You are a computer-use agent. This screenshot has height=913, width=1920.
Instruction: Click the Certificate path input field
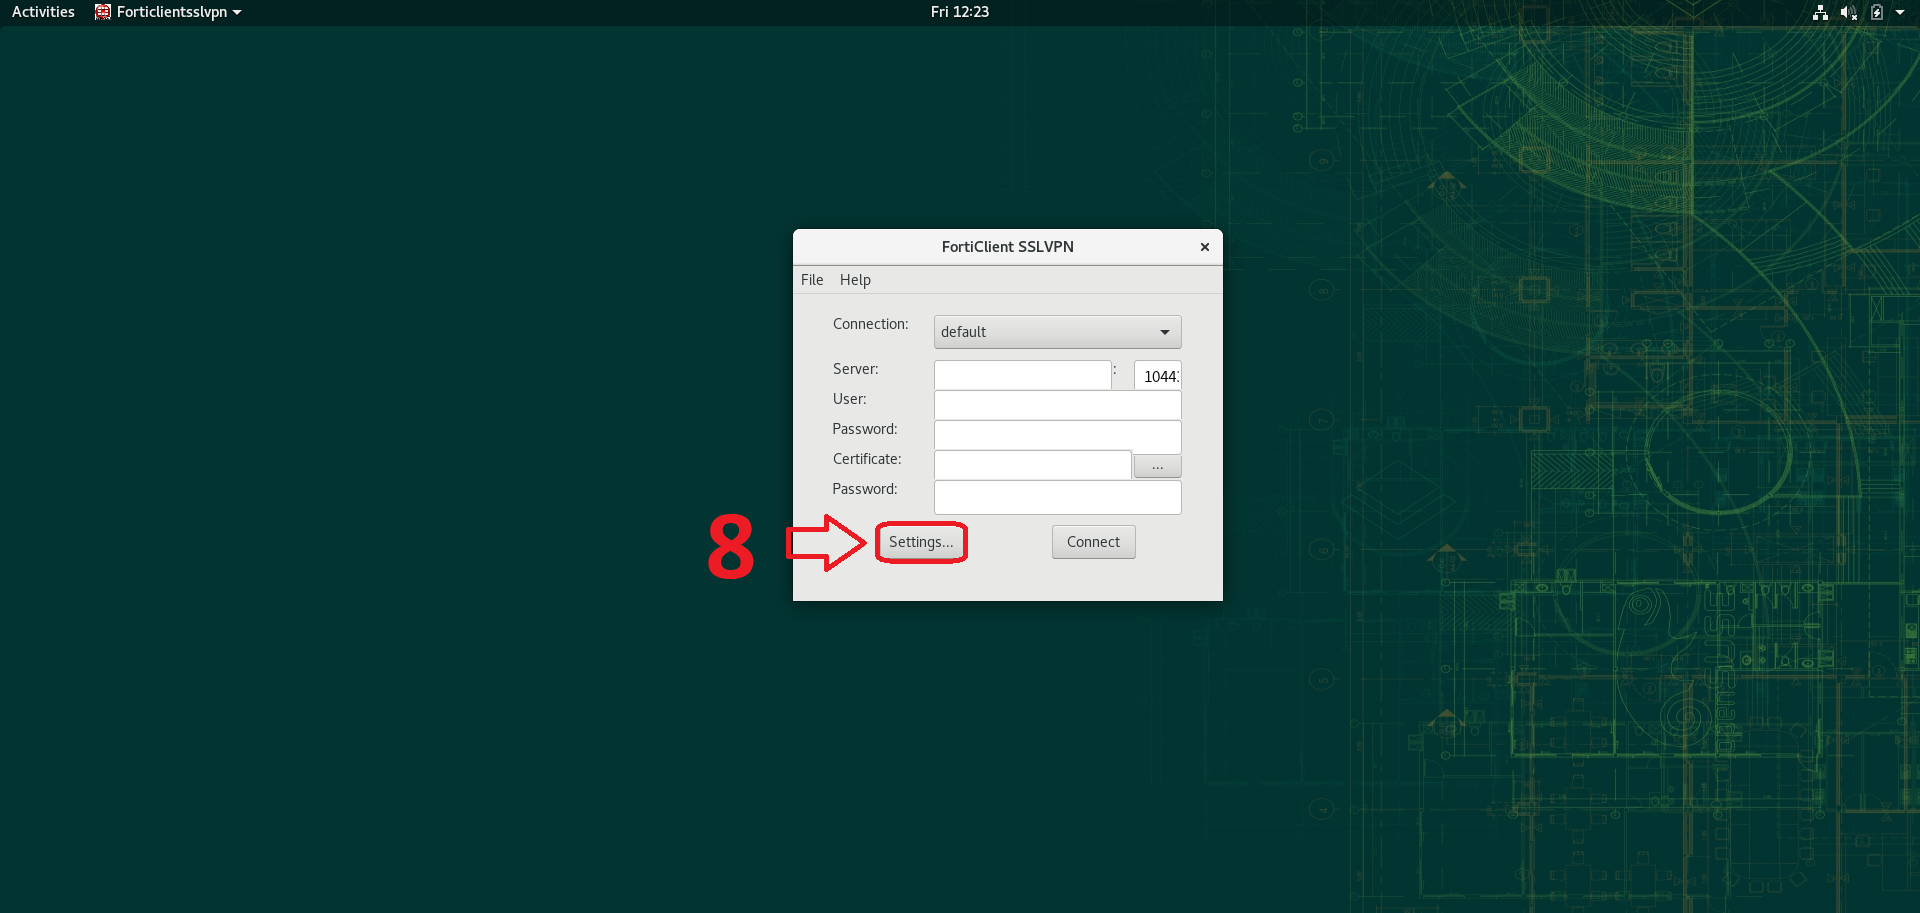click(x=1032, y=465)
